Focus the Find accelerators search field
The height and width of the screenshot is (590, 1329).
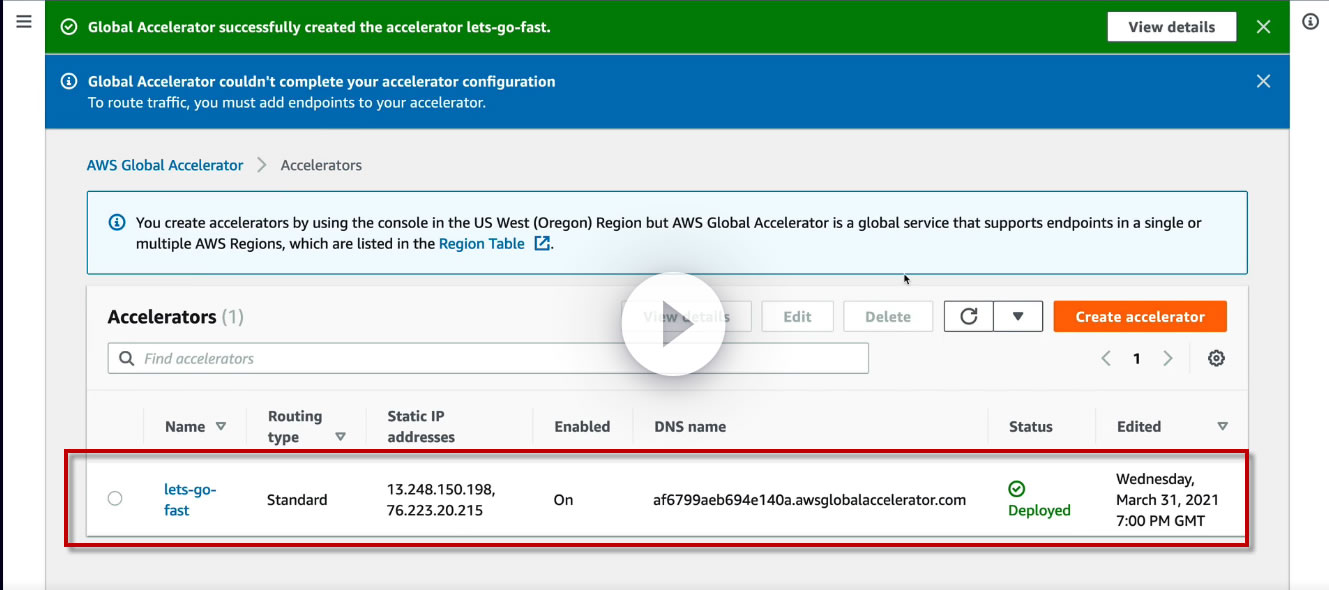[x=488, y=358]
